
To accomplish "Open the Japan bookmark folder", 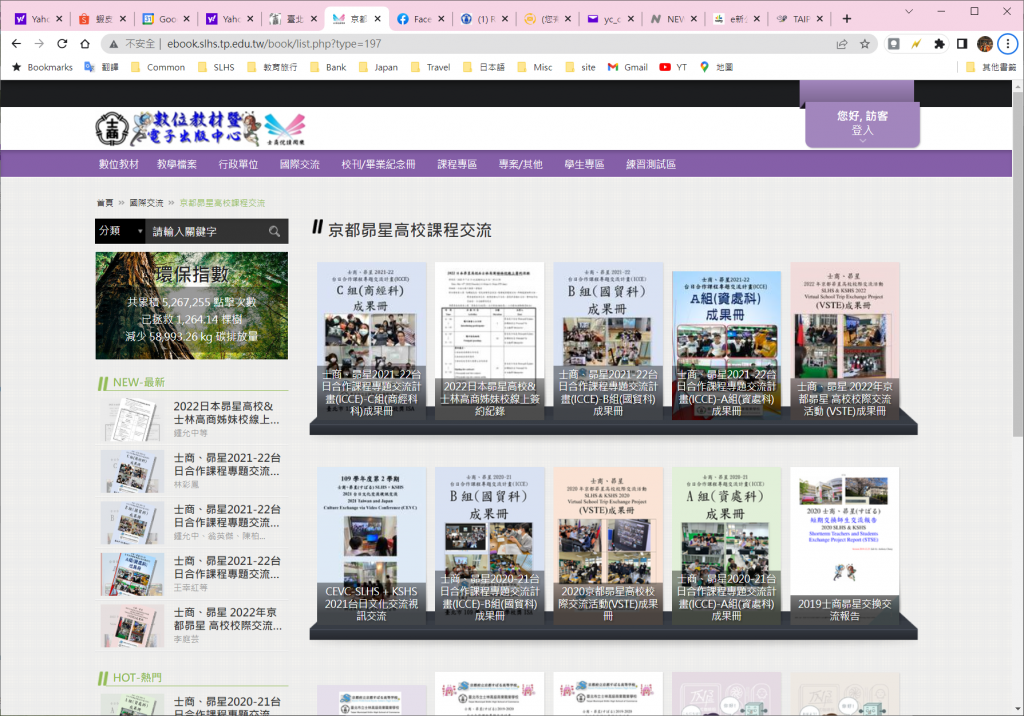I will pos(378,67).
